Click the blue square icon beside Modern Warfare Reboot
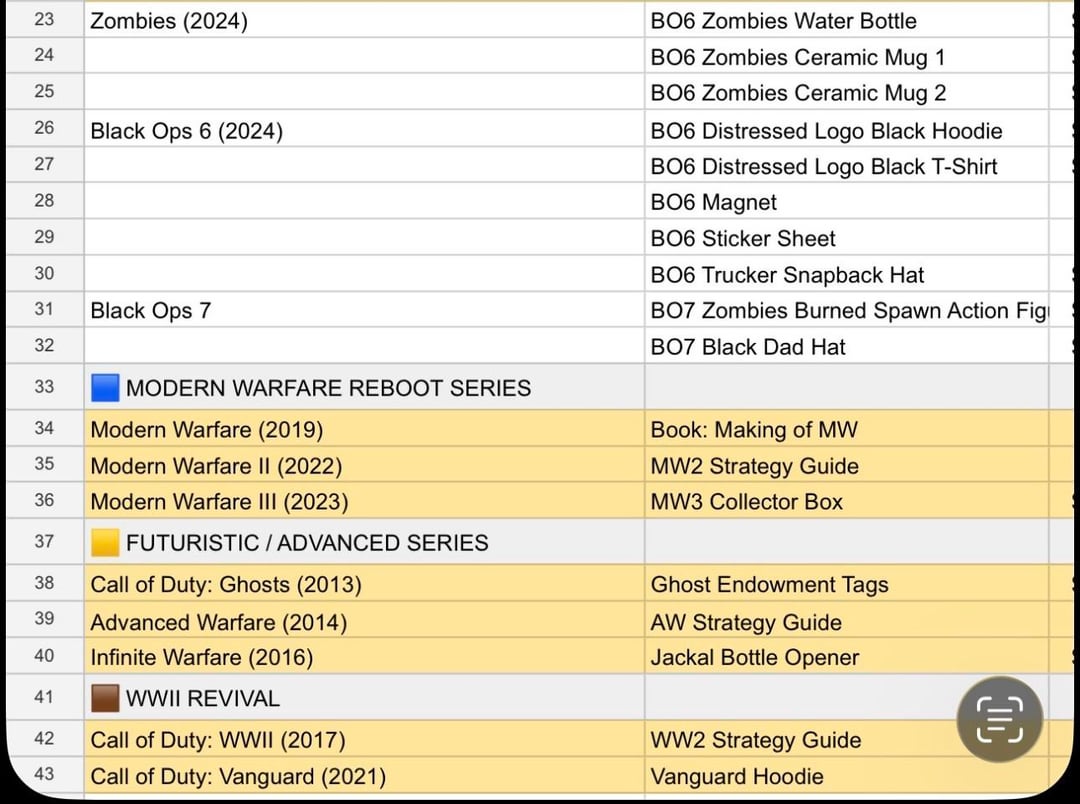Image resolution: width=1080 pixels, height=804 pixels. click(x=105, y=388)
